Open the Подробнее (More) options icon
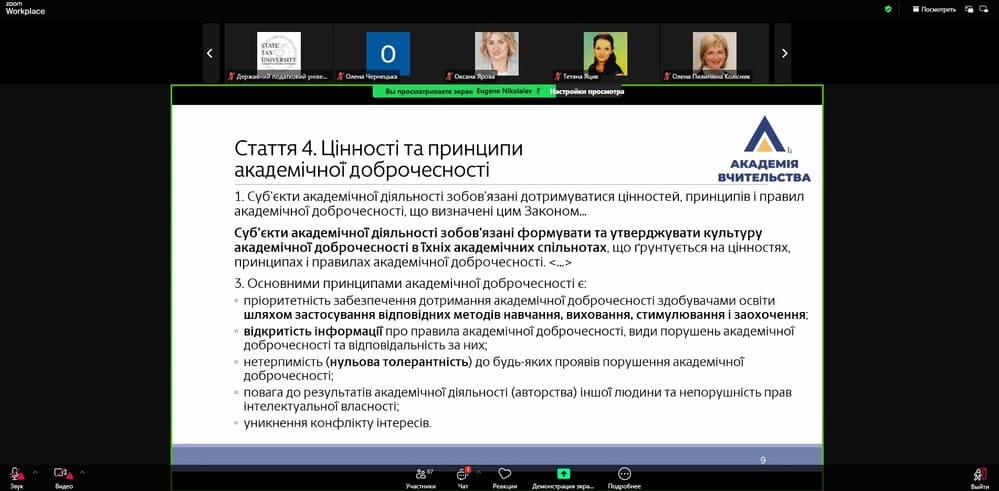999x491 pixels. click(624, 473)
